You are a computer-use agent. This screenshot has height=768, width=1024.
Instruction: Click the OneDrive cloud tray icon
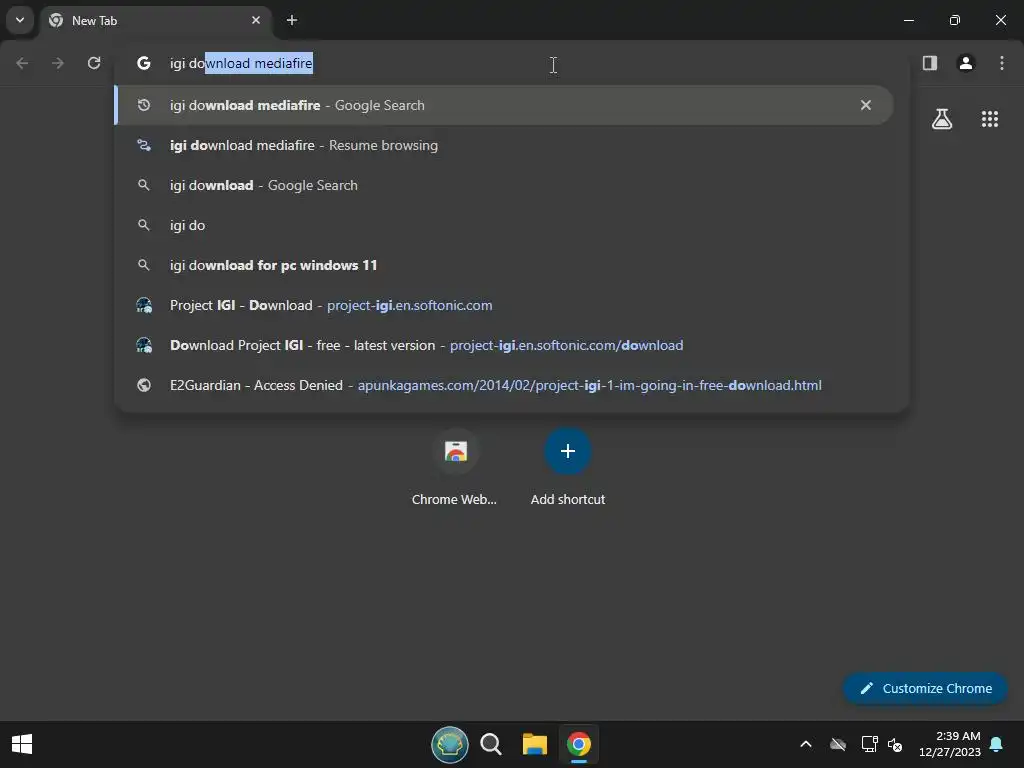(838, 744)
